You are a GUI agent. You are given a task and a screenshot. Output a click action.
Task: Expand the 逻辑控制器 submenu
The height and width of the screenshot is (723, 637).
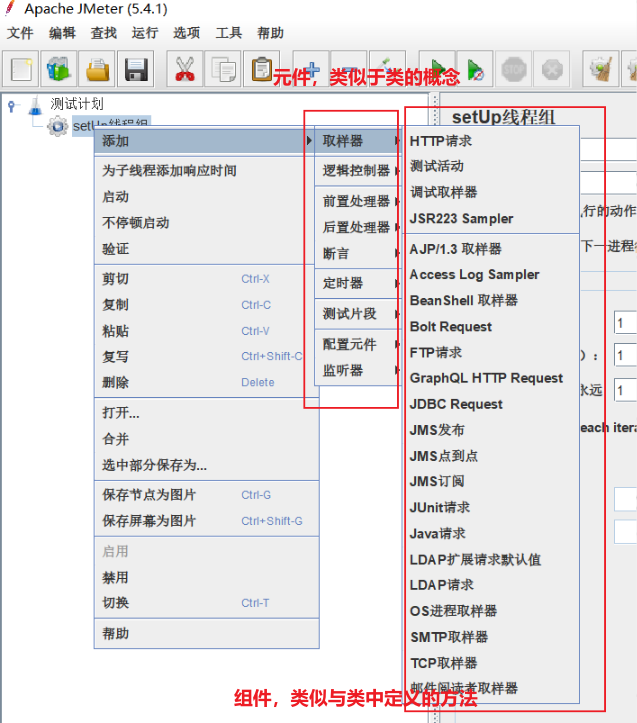357,171
